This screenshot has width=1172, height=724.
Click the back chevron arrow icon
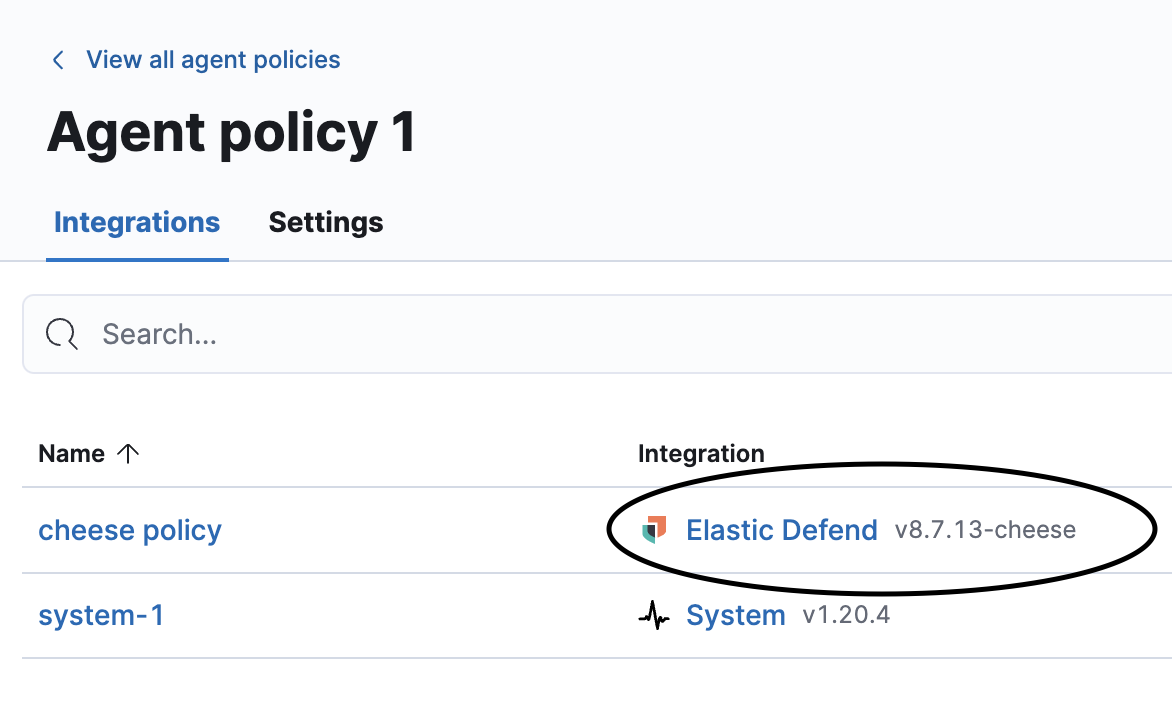click(58, 60)
